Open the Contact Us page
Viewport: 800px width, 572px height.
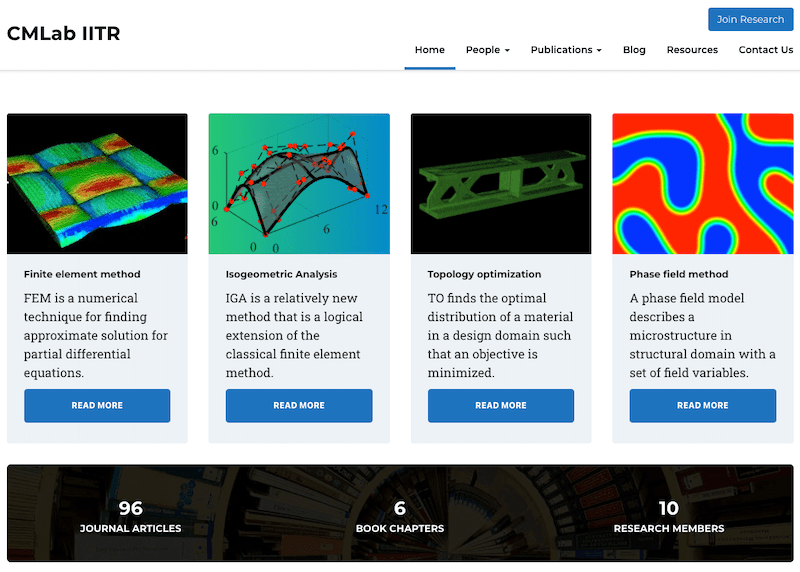coord(765,50)
